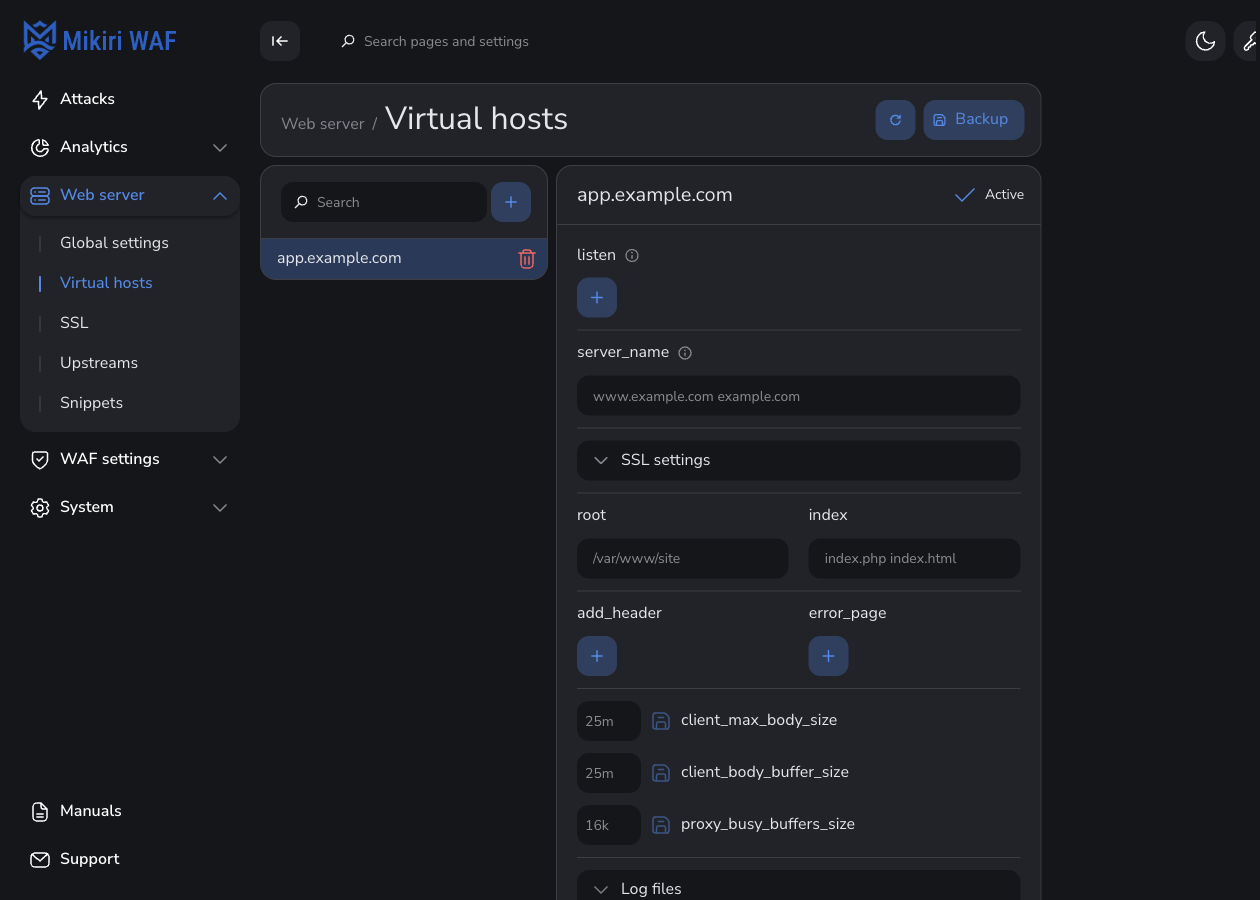The image size is (1260, 900).
Task: Save proxy_busy_buffers_size with disk icon
Action: (661, 825)
